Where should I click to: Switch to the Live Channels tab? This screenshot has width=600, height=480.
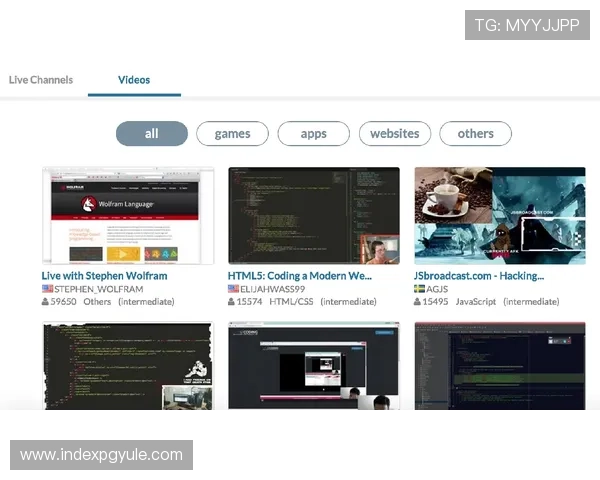tap(41, 80)
